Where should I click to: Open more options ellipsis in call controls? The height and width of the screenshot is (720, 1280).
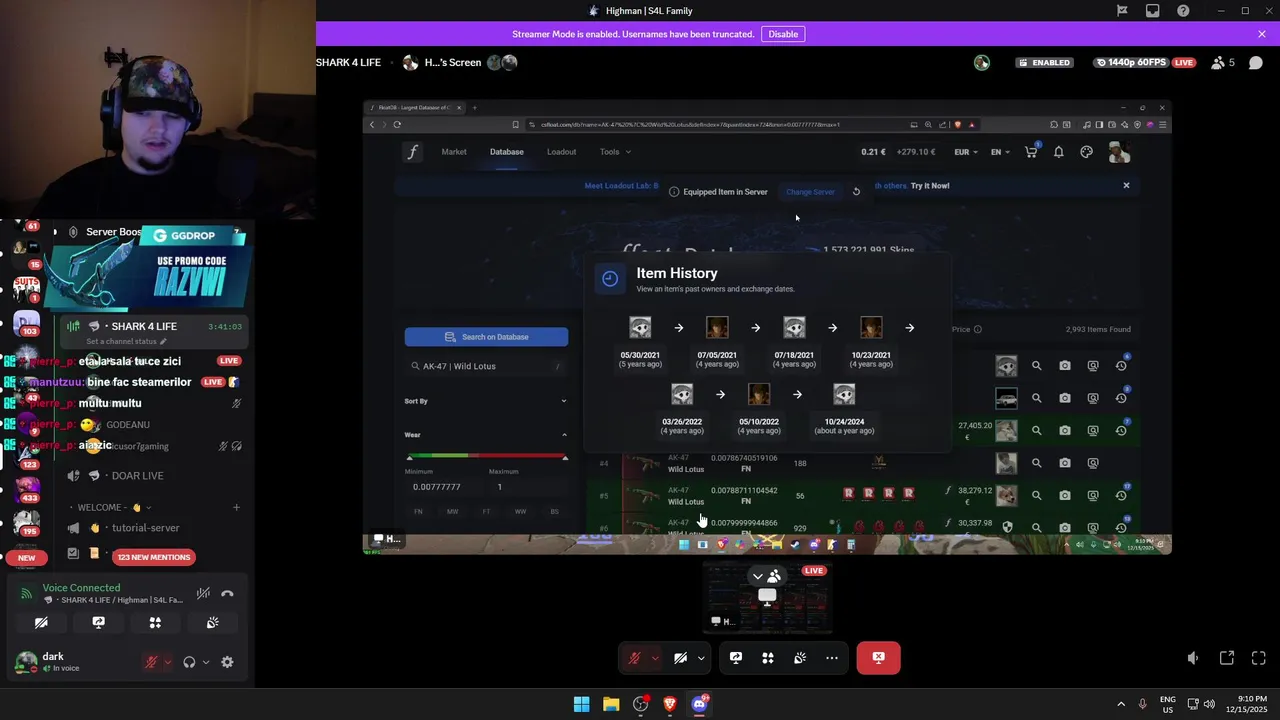832,658
